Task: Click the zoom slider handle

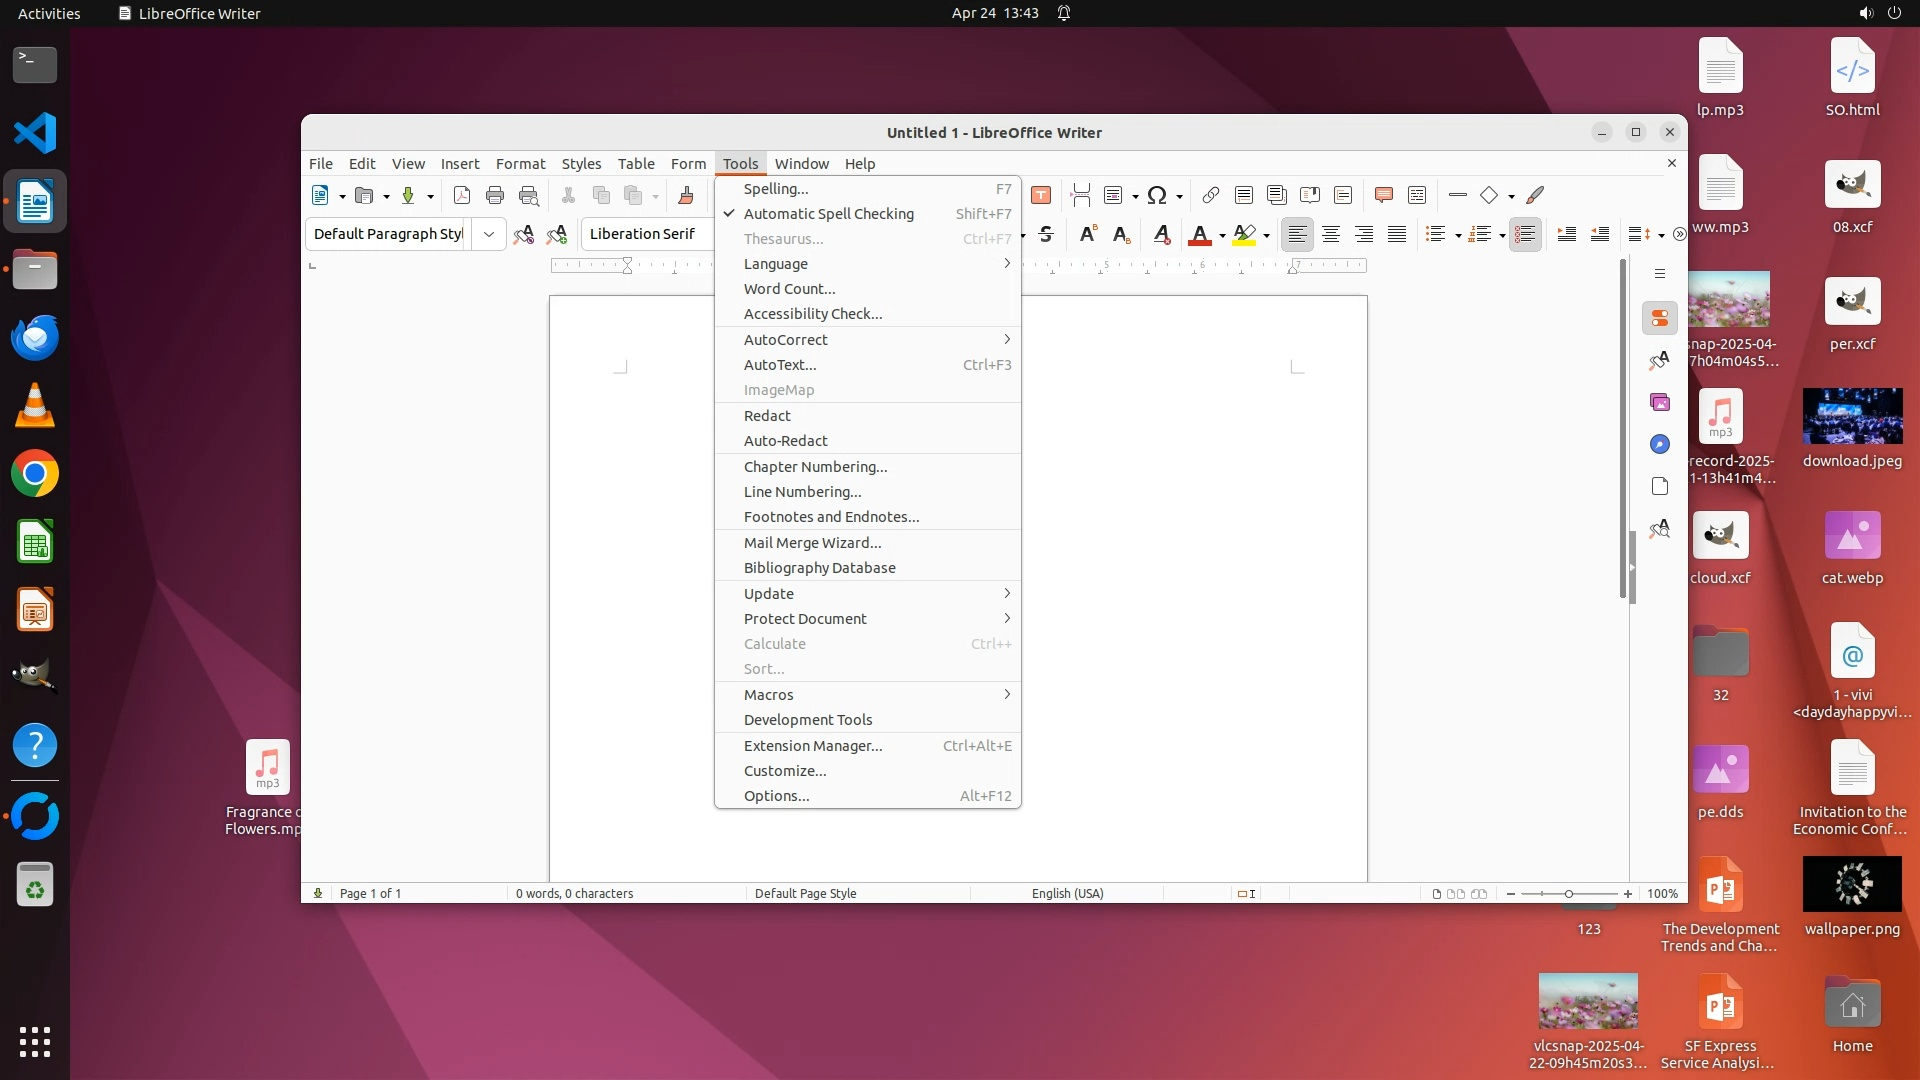Action: 1568,894
